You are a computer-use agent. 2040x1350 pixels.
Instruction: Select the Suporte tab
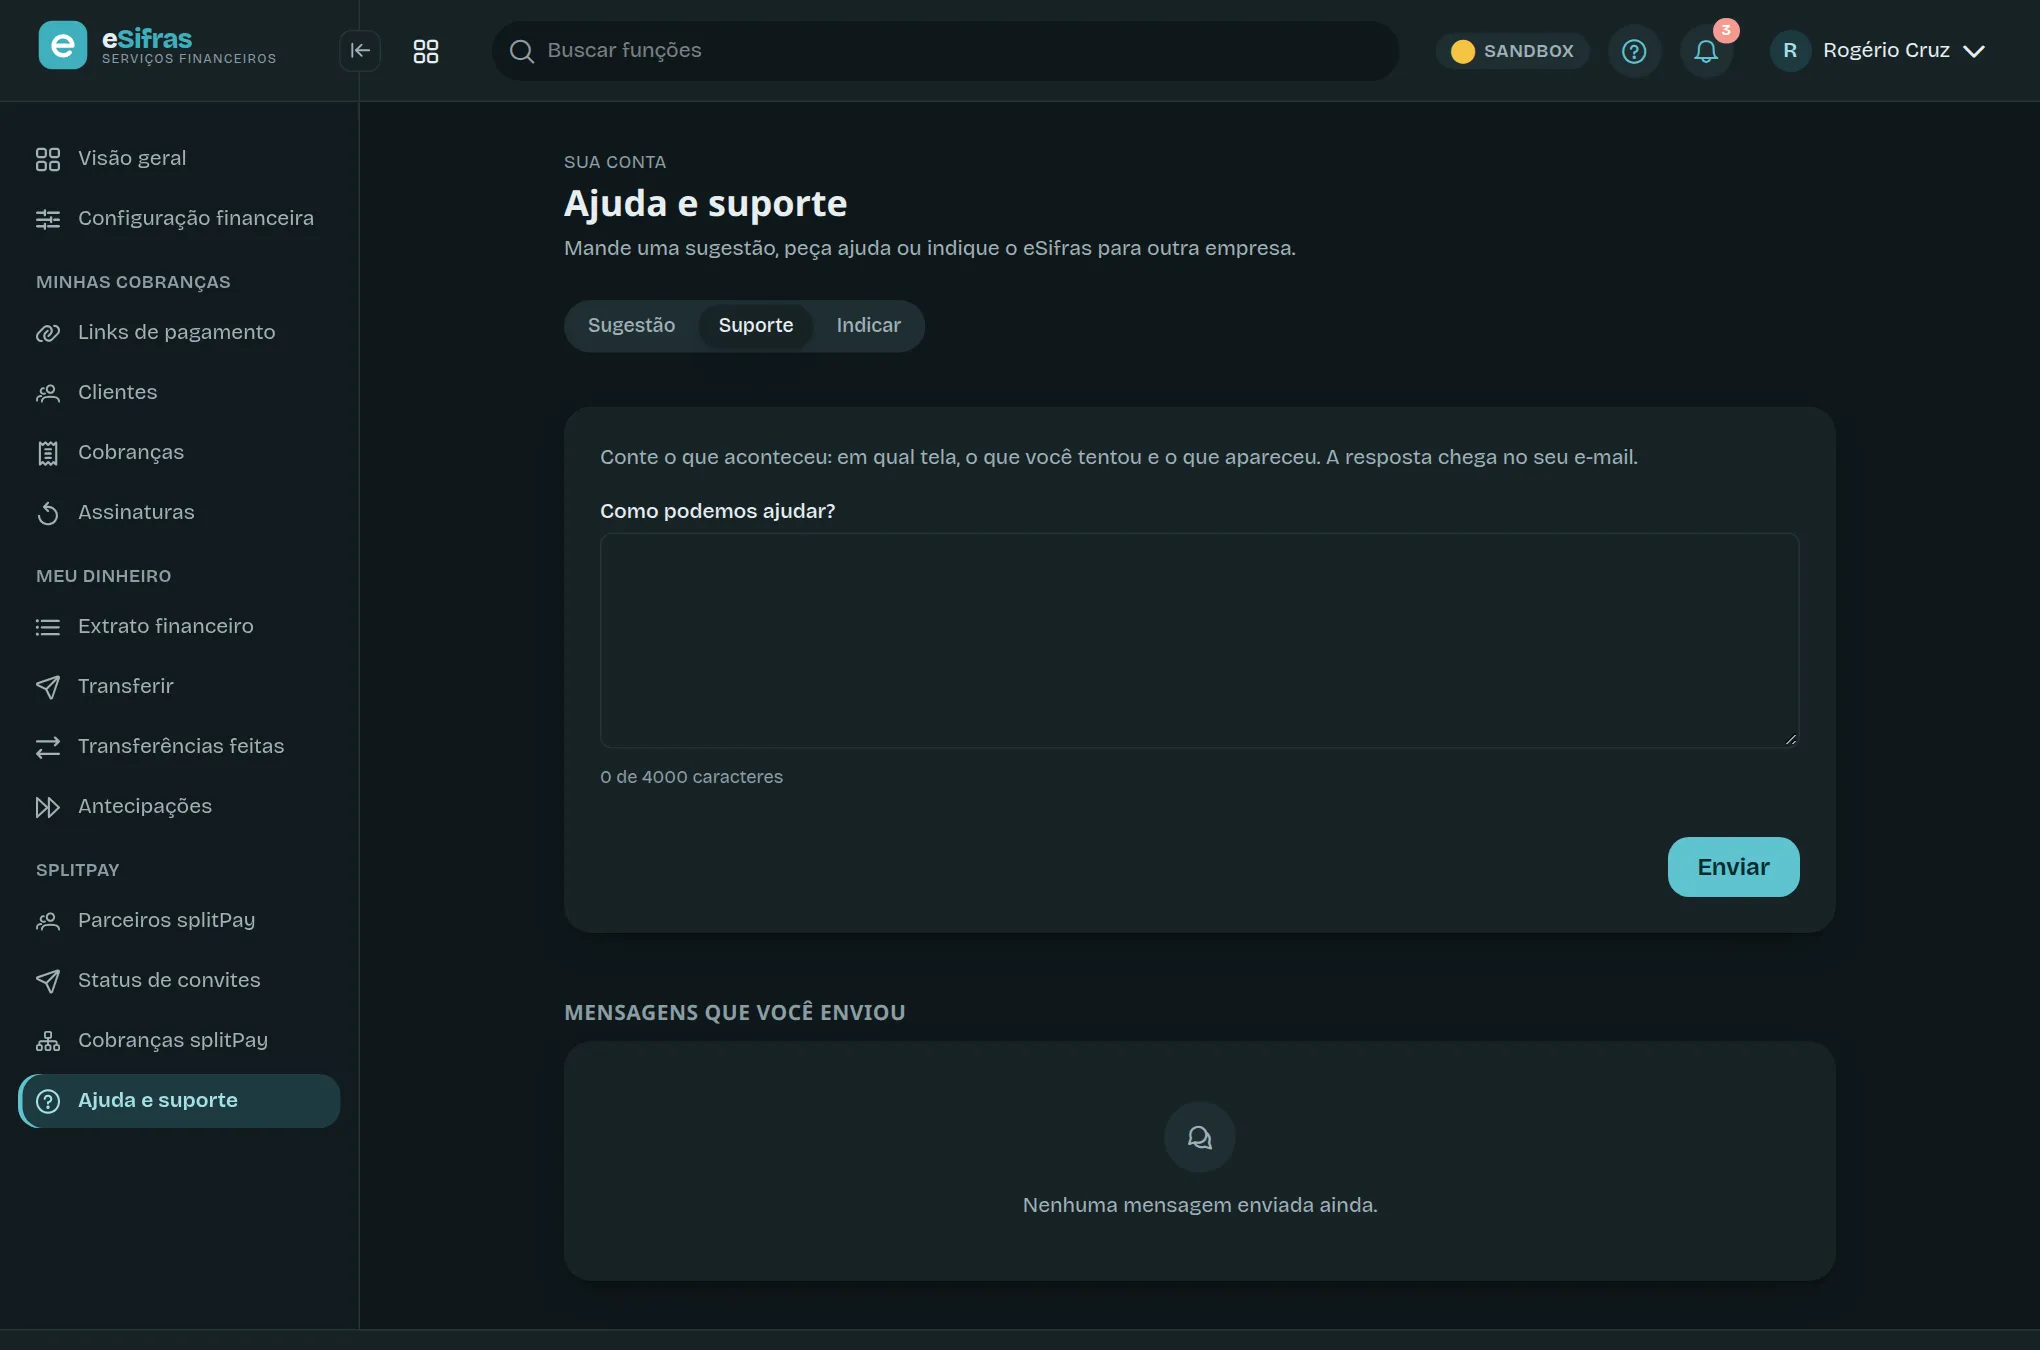[x=756, y=325]
